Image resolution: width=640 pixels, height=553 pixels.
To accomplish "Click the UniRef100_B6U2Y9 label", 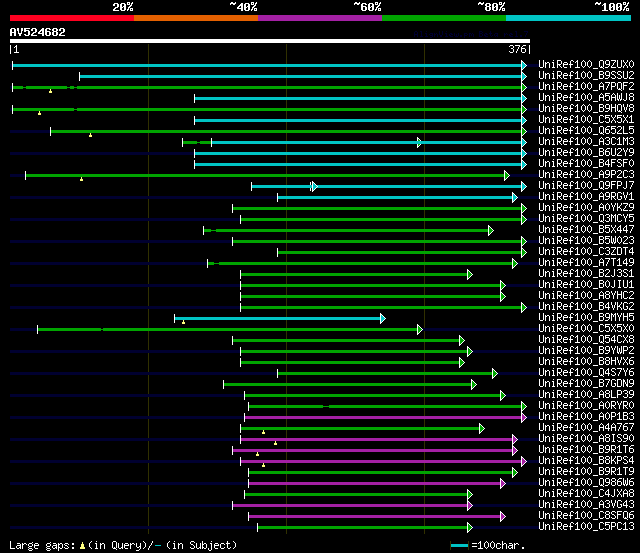I will point(586,153).
